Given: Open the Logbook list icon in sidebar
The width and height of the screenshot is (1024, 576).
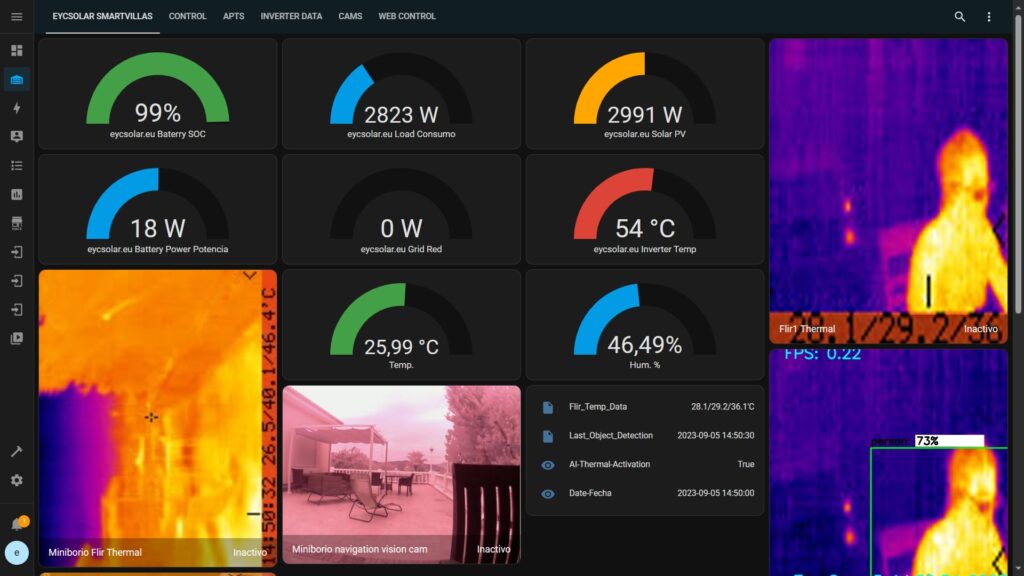Looking at the screenshot, I should pos(16,166).
